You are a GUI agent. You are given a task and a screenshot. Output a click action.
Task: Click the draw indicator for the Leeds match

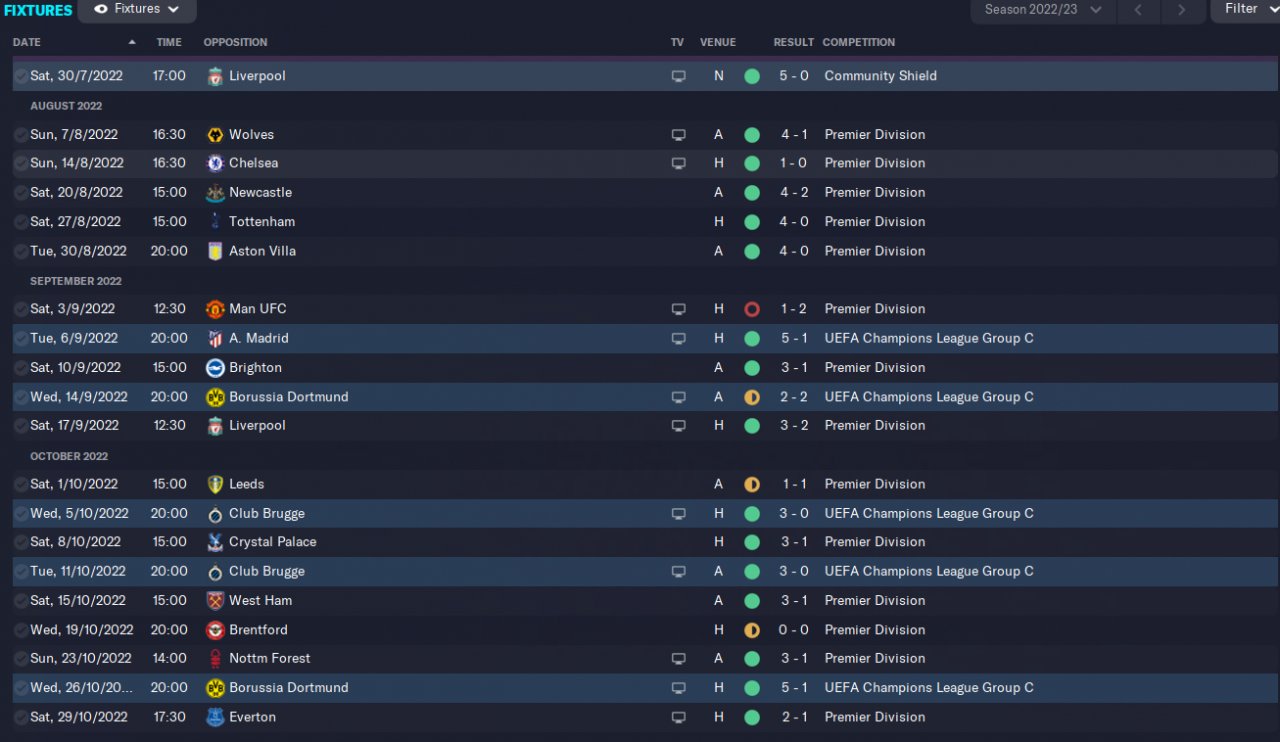752,484
